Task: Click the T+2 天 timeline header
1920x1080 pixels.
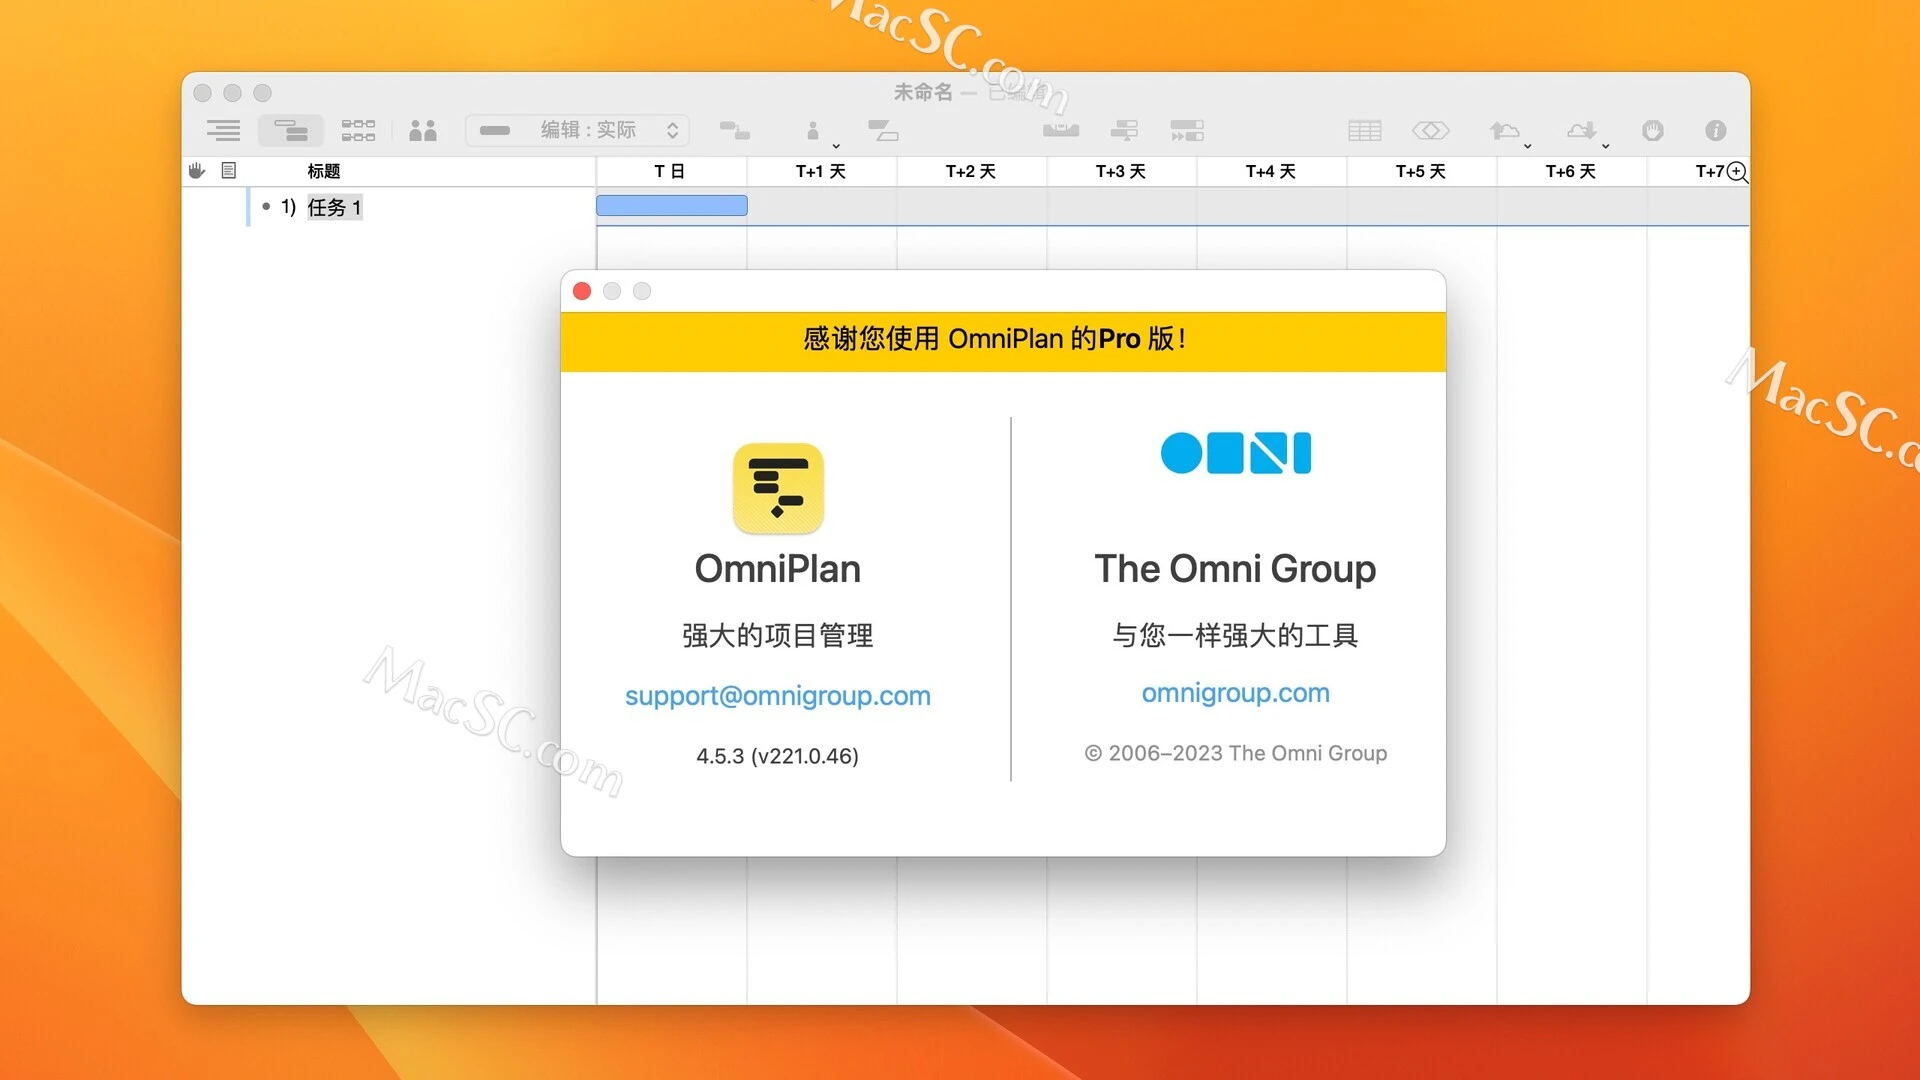Action: coord(971,171)
